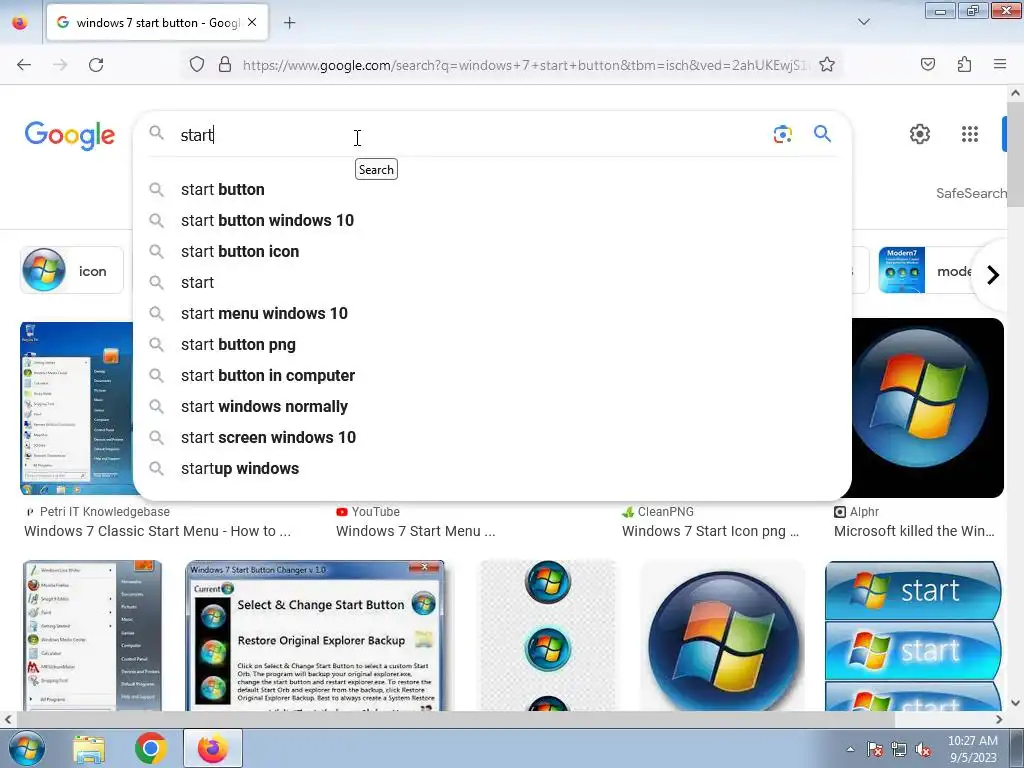Image resolution: width=1024 pixels, height=768 pixels.
Task: Open the volume speaker tray icon
Action: tap(923, 749)
